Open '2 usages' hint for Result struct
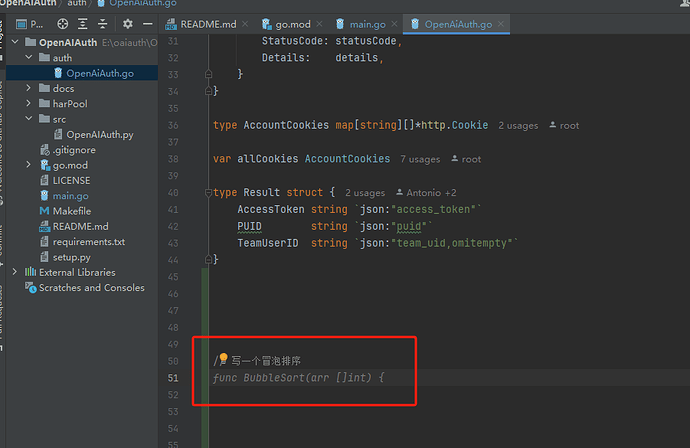 tap(365, 193)
